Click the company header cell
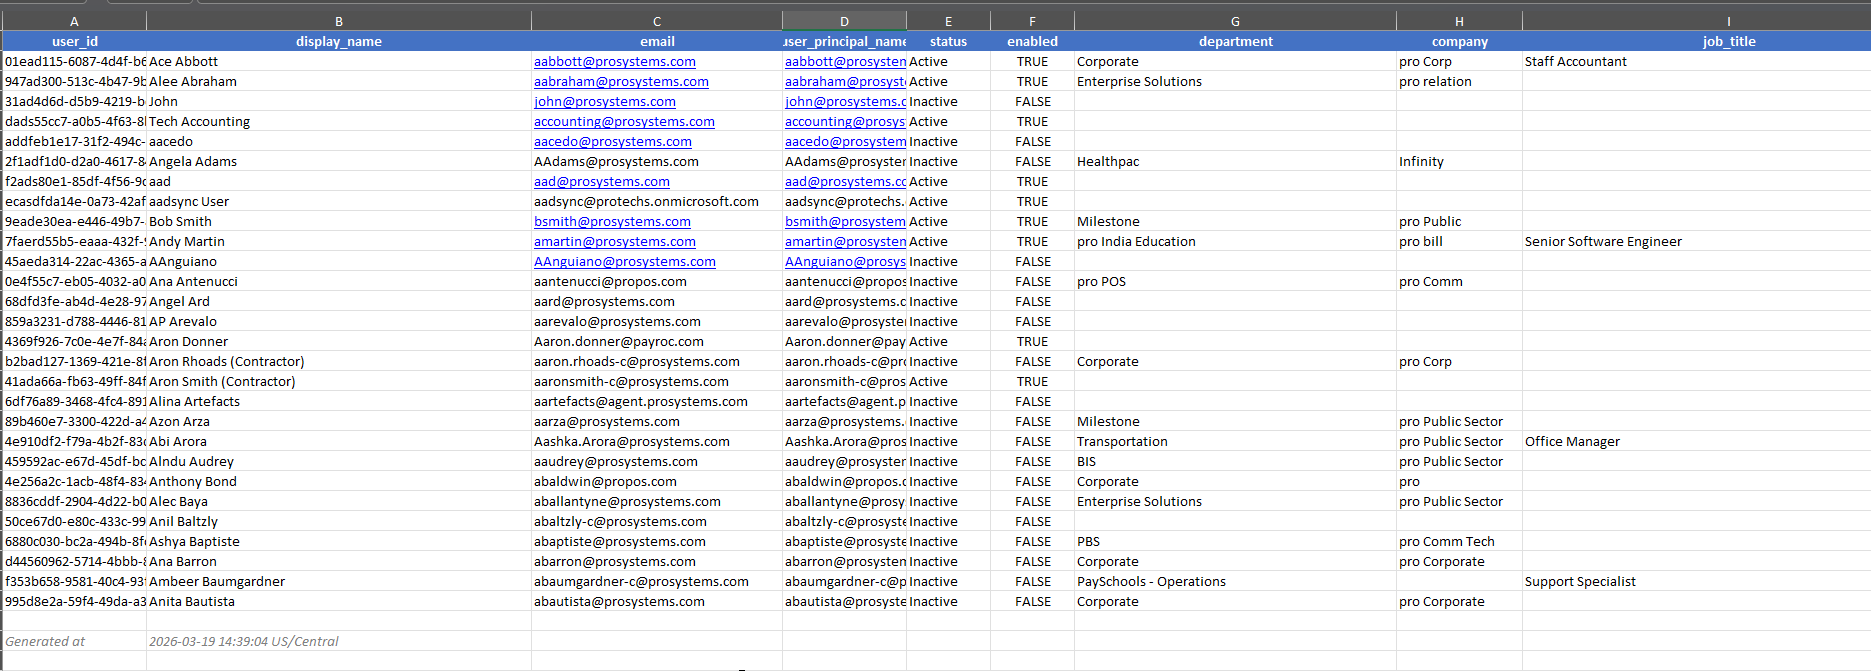Image resolution: width=1871 pixels, height=671 pixels. point(1459,41)
